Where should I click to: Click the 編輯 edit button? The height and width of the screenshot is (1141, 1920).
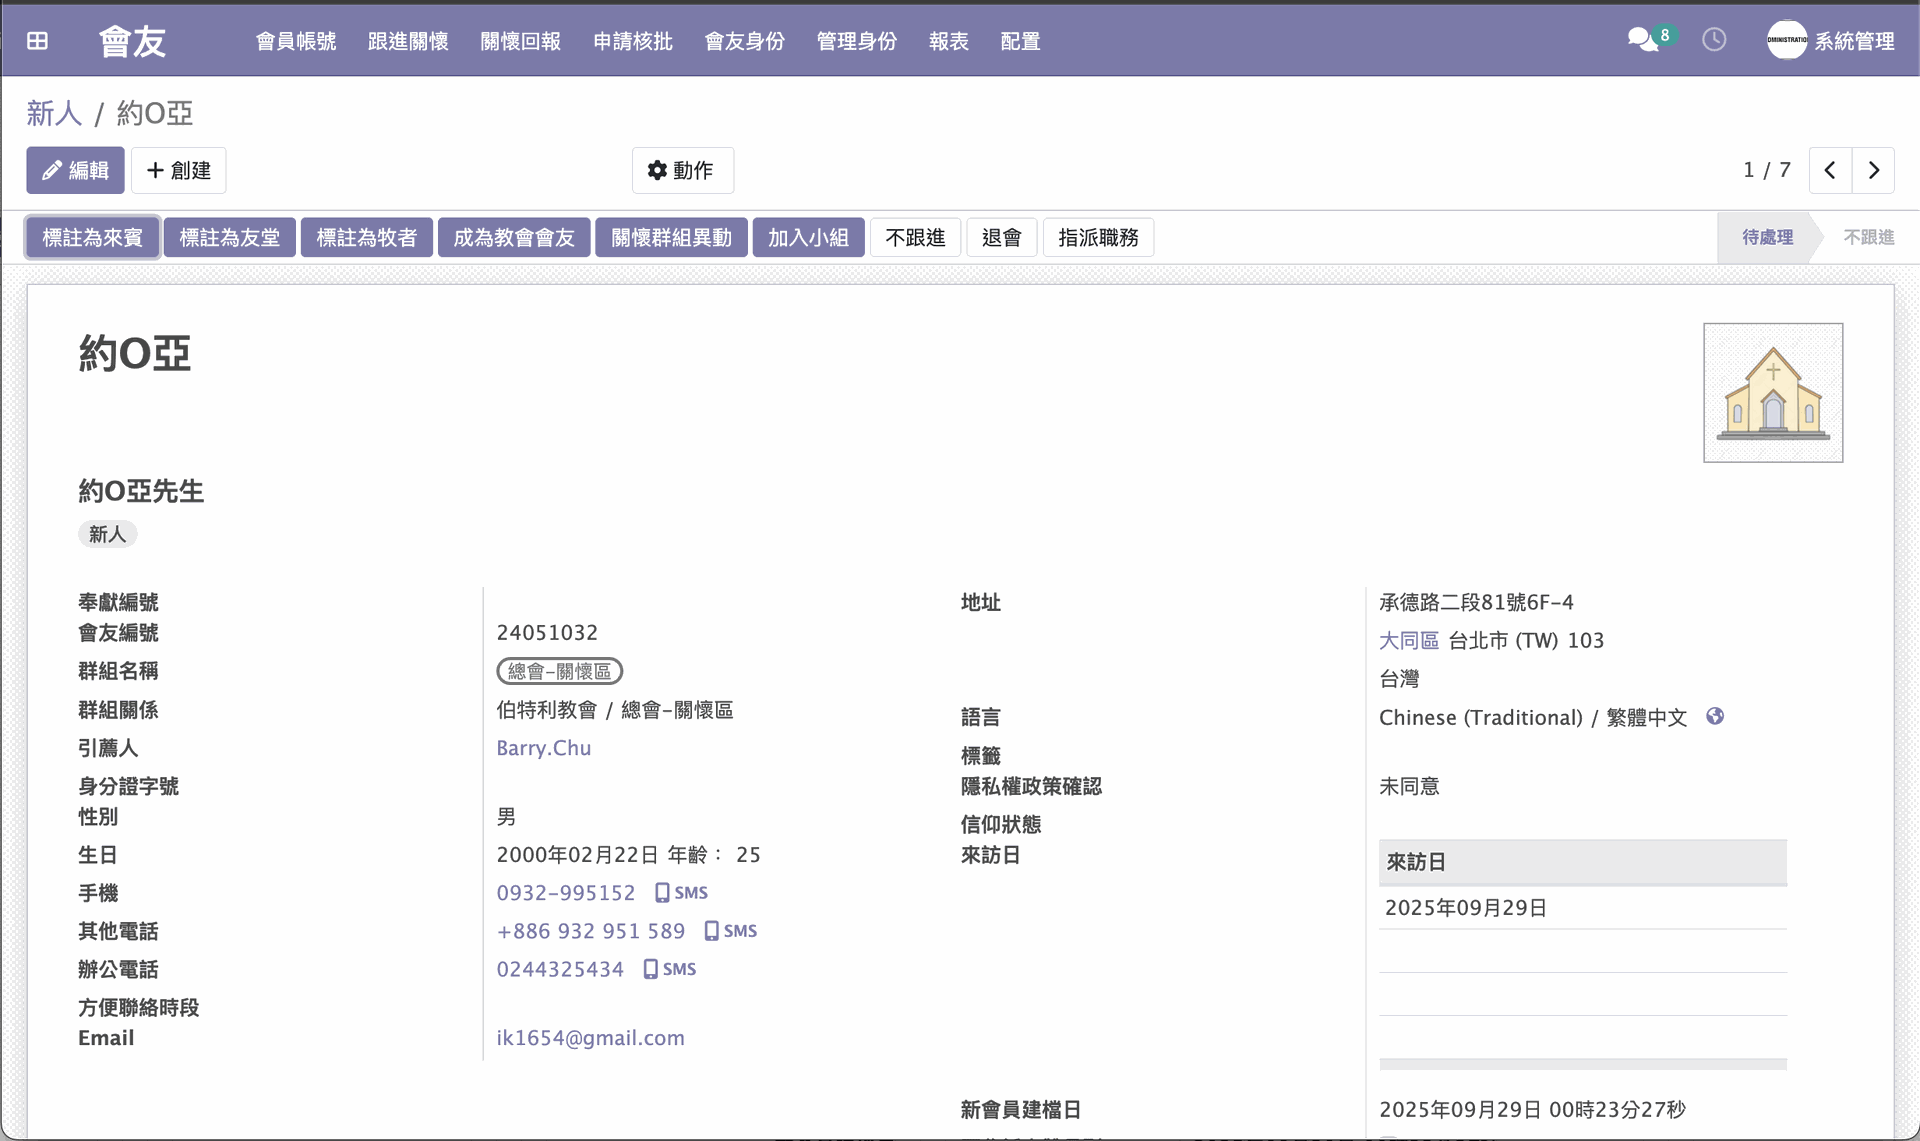pyautogui.click(x=75, y=170)
